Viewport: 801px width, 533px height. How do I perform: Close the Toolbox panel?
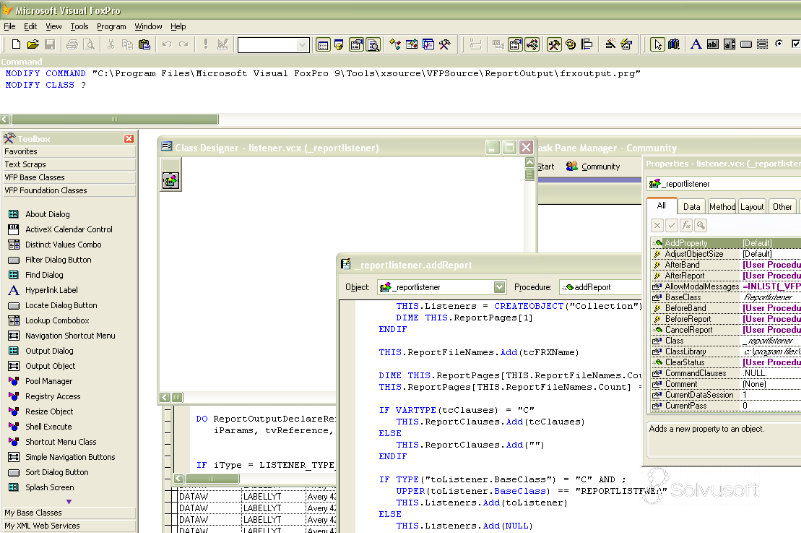click(129, 139)
